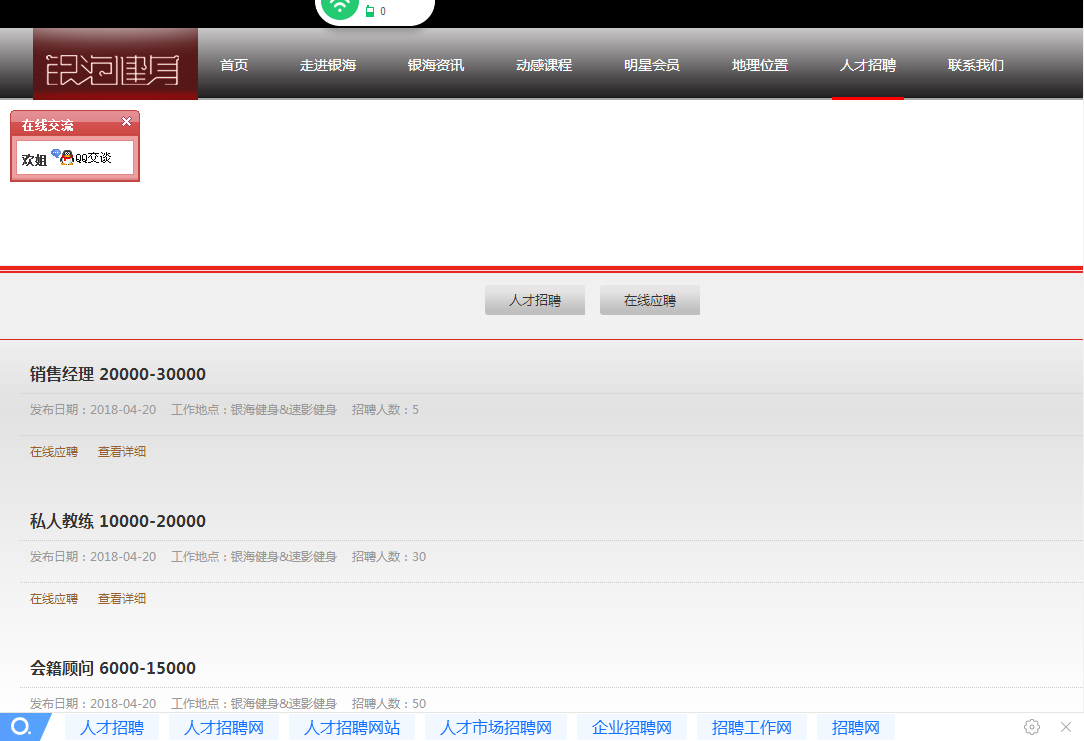
Task: Close the 在线交流 chat widget
Action: point(127,122)
